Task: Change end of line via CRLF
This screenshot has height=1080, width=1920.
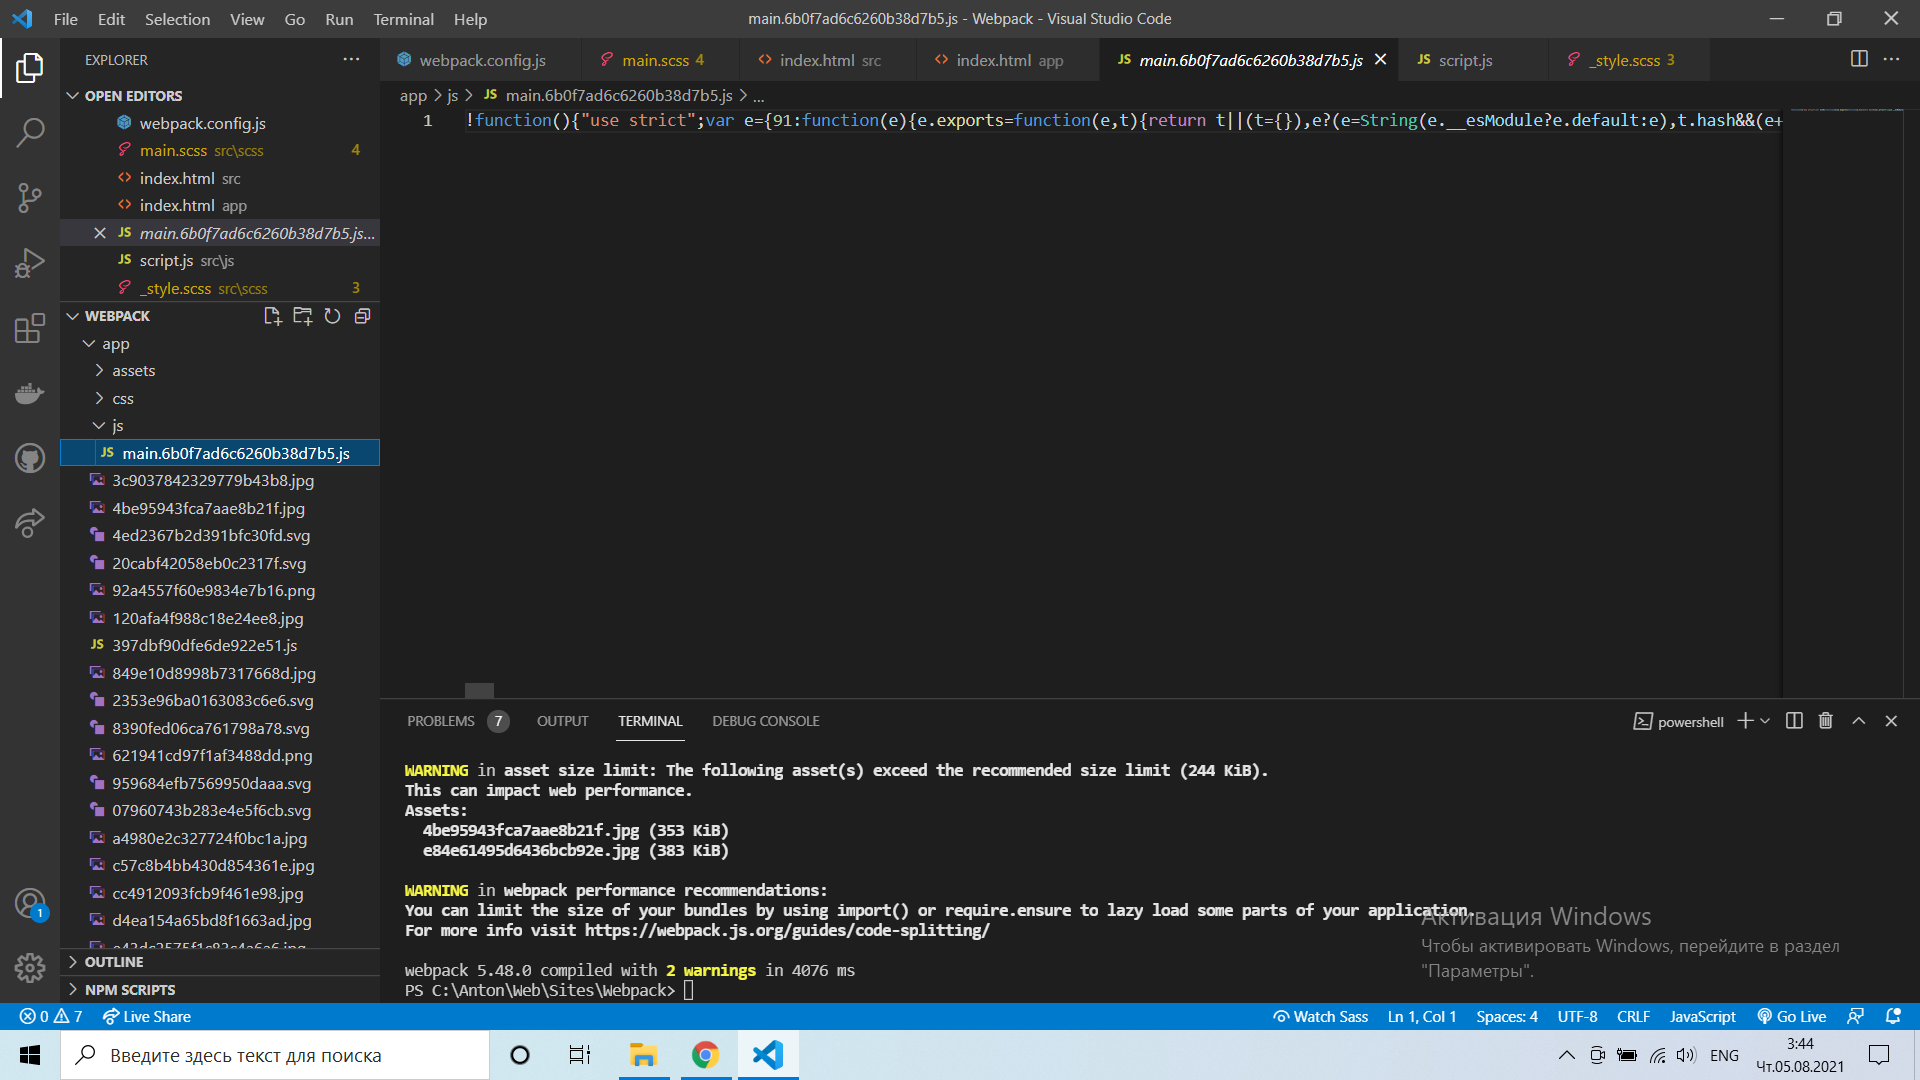Action: point(1633,1016)
